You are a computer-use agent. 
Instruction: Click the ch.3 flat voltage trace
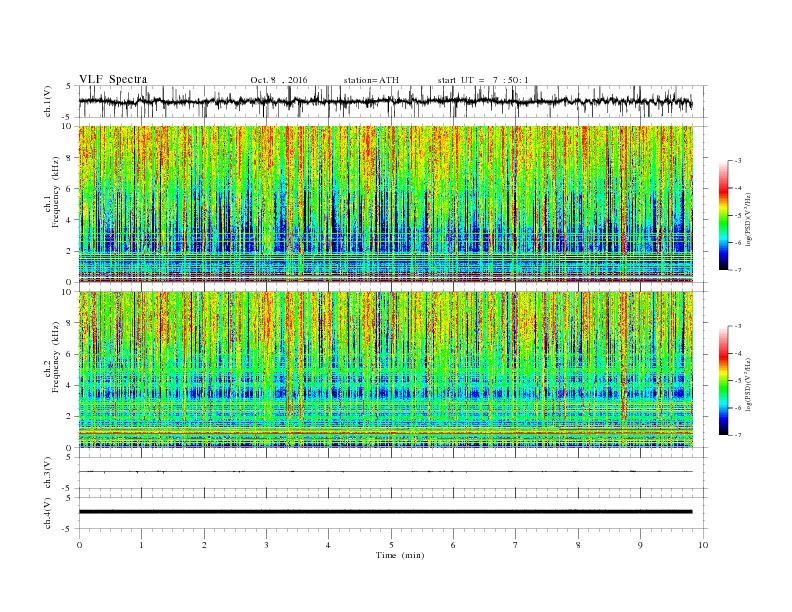point(385,472)
